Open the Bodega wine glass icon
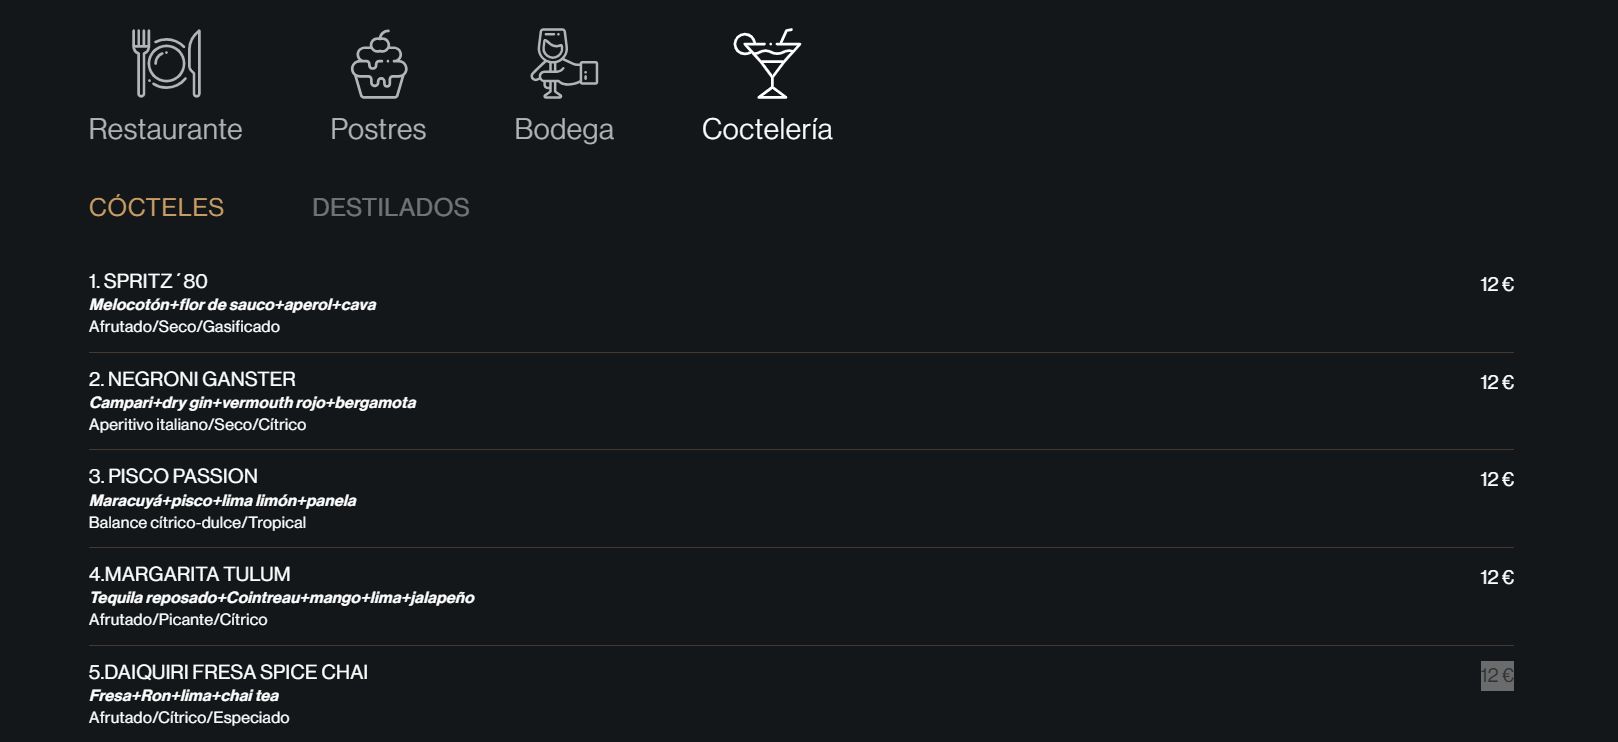The width and height of the screenshot is (1618, 742). pyautogui.click(x=563, y=64)
